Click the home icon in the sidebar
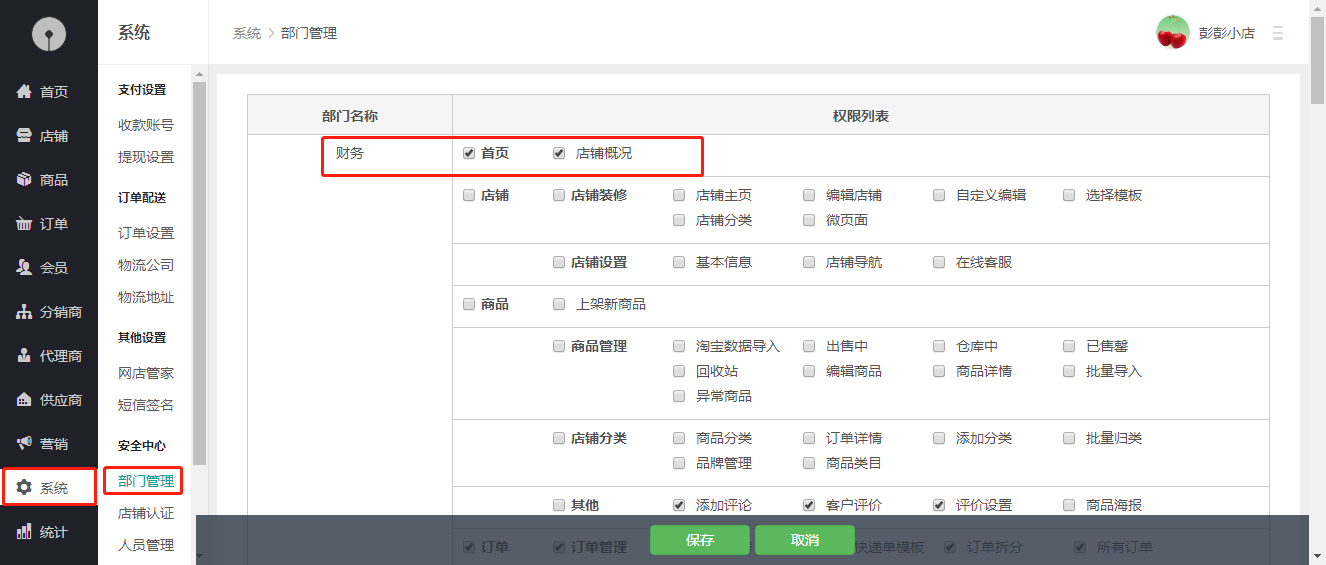The height and width of the screenshot is (565, 1326). point(24,92)
